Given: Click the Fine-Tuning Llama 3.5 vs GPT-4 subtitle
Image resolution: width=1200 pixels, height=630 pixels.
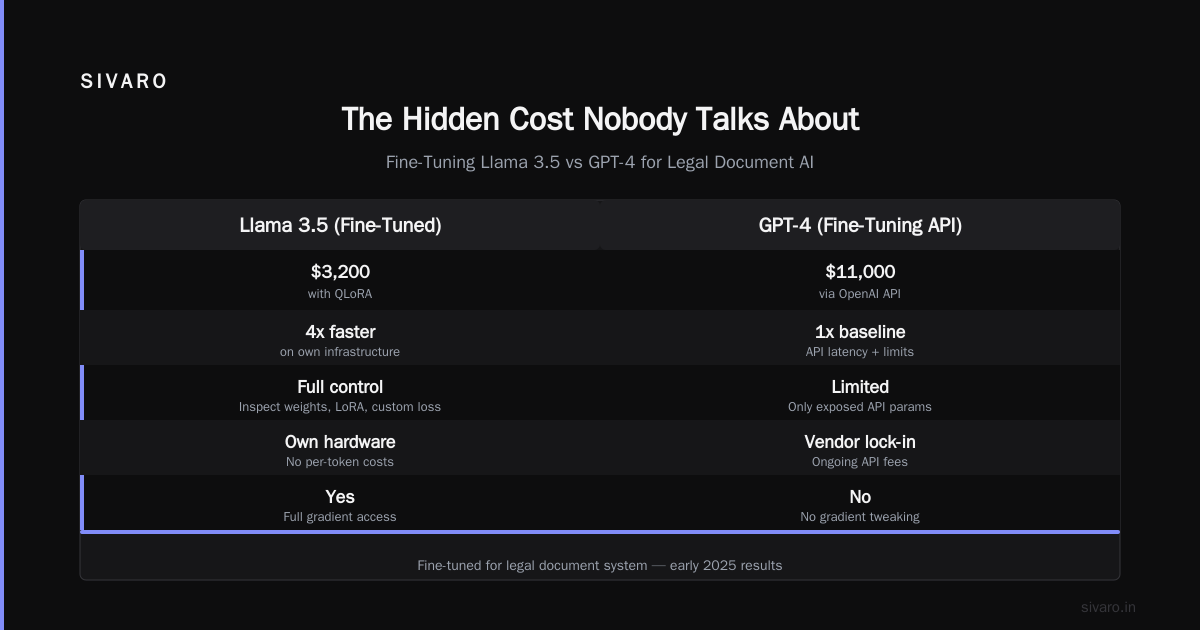Looking at the screenshot, I should [x=600, y=162].
